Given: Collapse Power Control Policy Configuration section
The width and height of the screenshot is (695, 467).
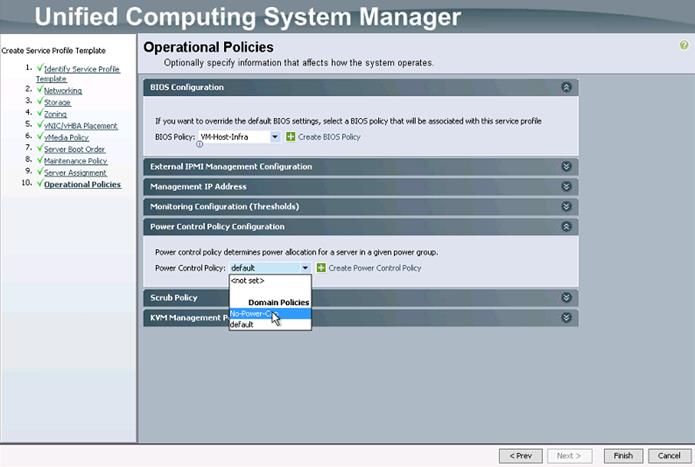Looking at the screenshot, I should pos(566,227).
